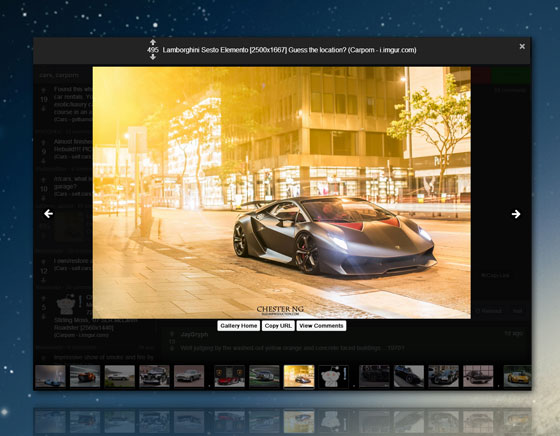Advance to next image with right arrow
Image resolution: width=560 pixels, height=436 pixels.
click(x=516, y=214)
